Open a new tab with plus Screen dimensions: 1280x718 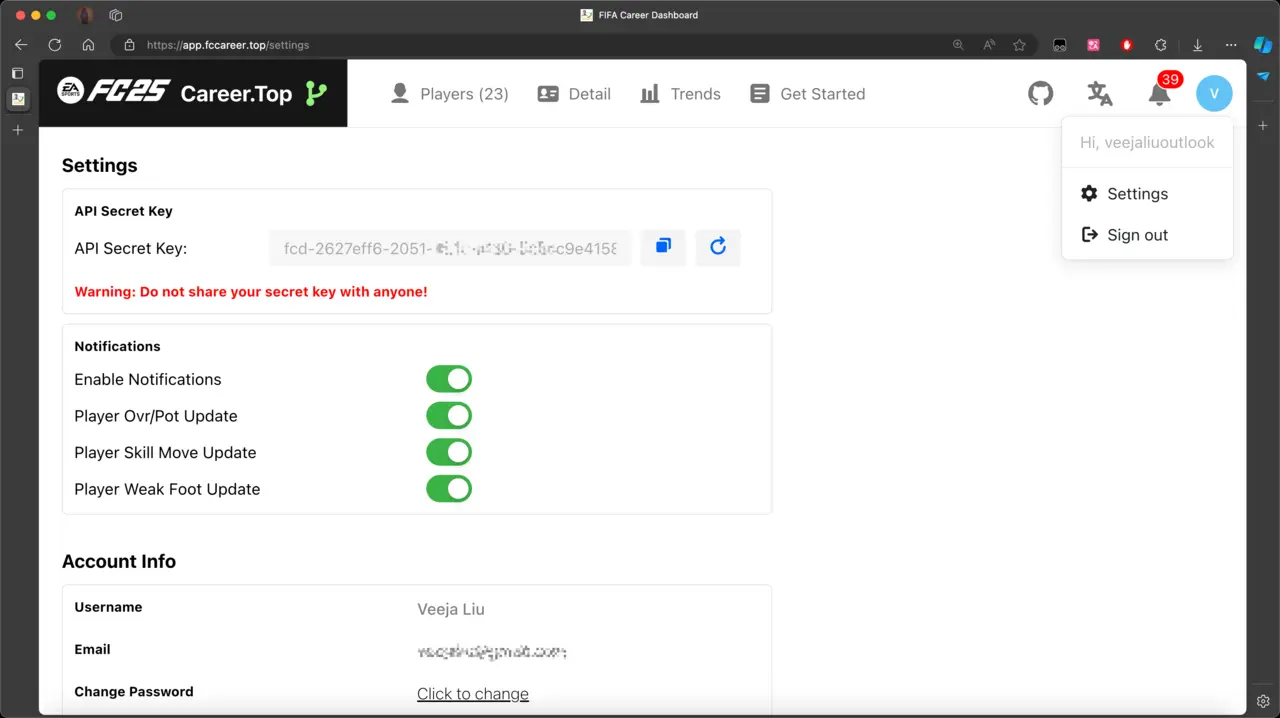[17, 130]
